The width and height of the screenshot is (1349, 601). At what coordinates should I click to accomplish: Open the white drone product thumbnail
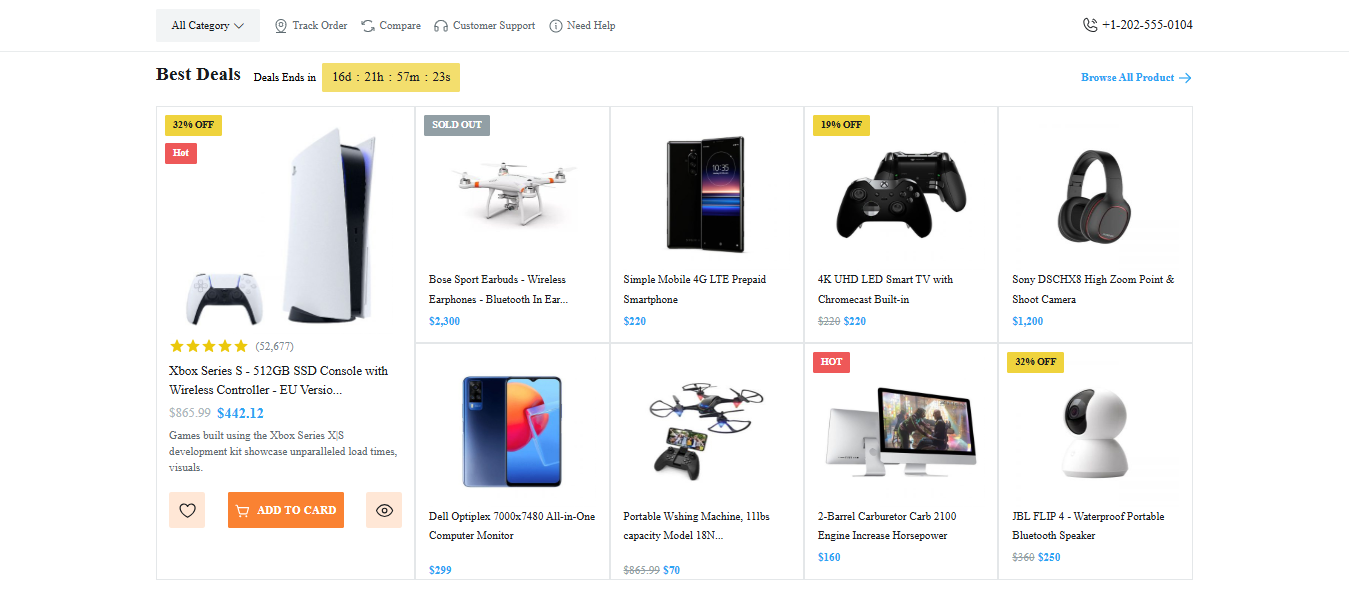coord(512,190)
